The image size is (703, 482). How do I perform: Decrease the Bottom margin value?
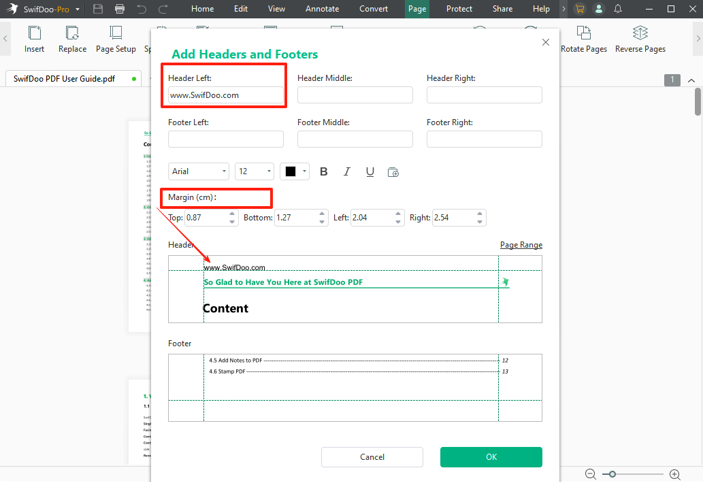click(322, 221)
